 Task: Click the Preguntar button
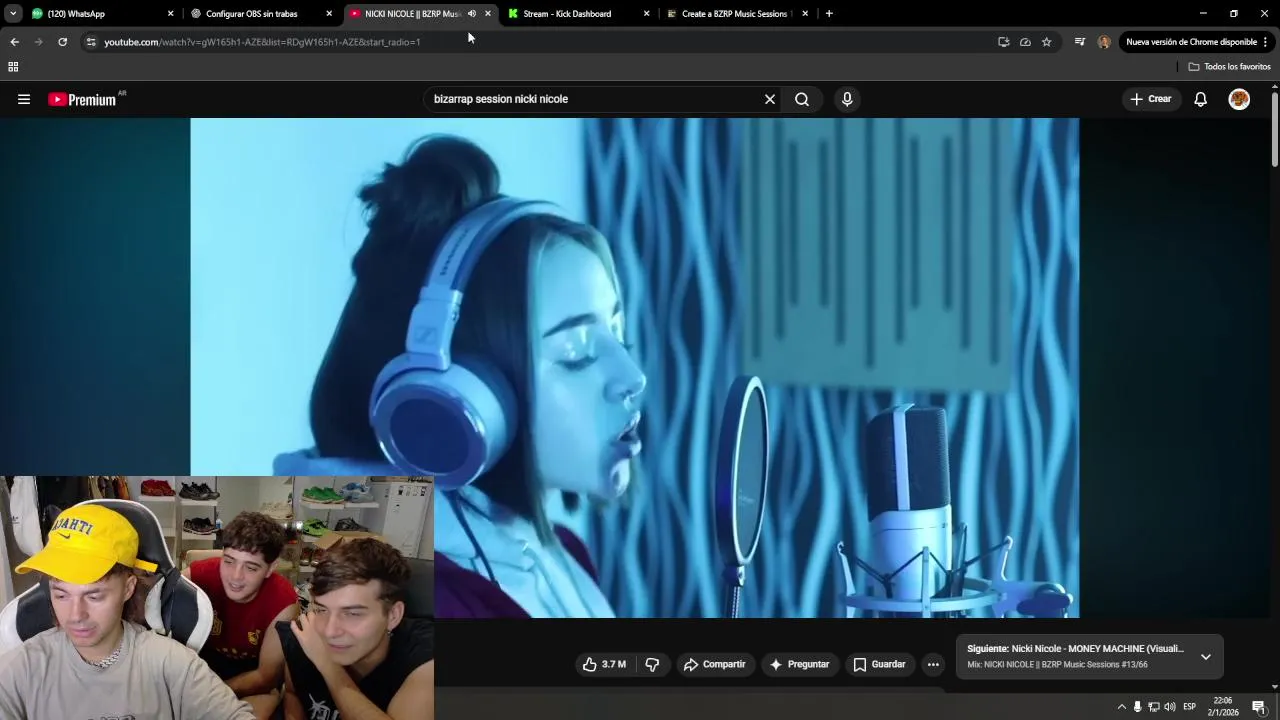(798, 664)
